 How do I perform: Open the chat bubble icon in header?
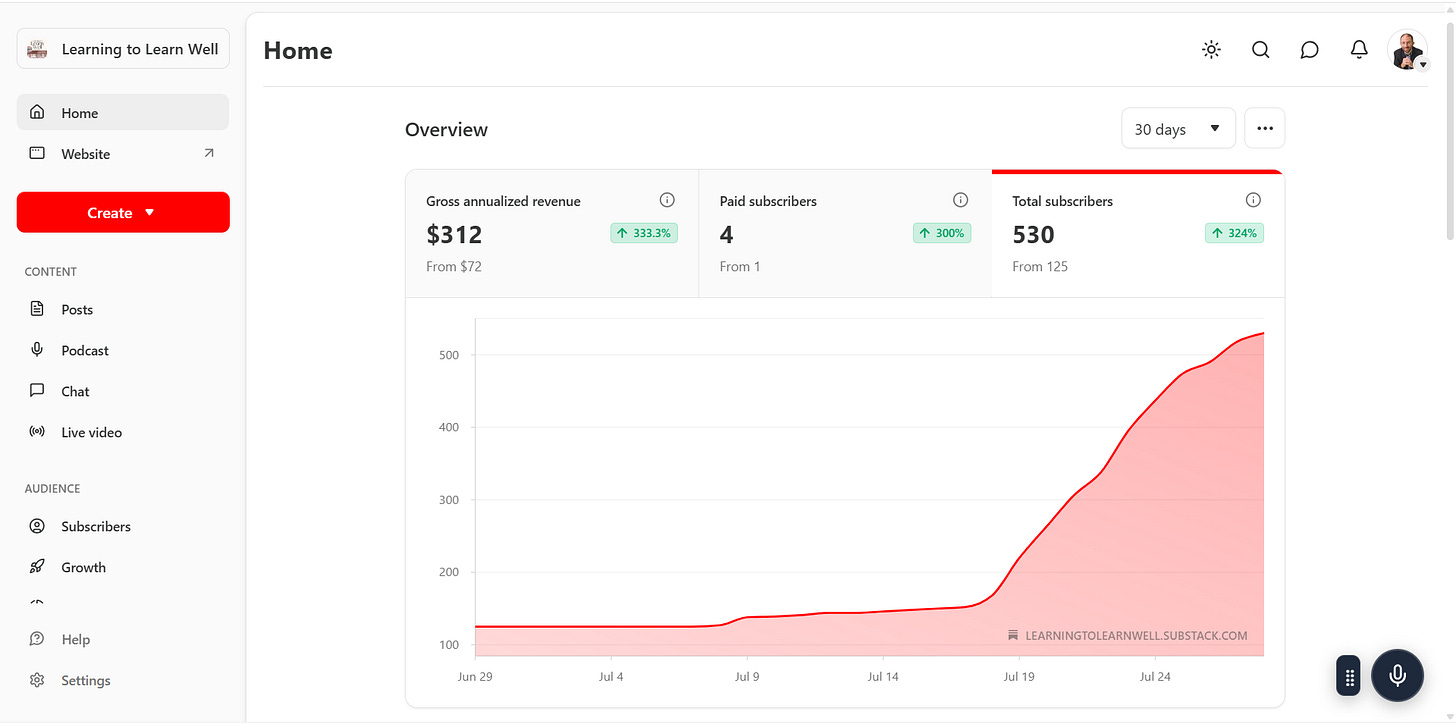tap(1309, 50)
